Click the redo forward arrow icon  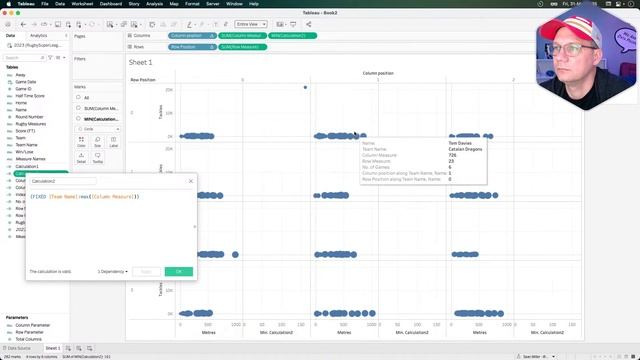tap(34, 24)
